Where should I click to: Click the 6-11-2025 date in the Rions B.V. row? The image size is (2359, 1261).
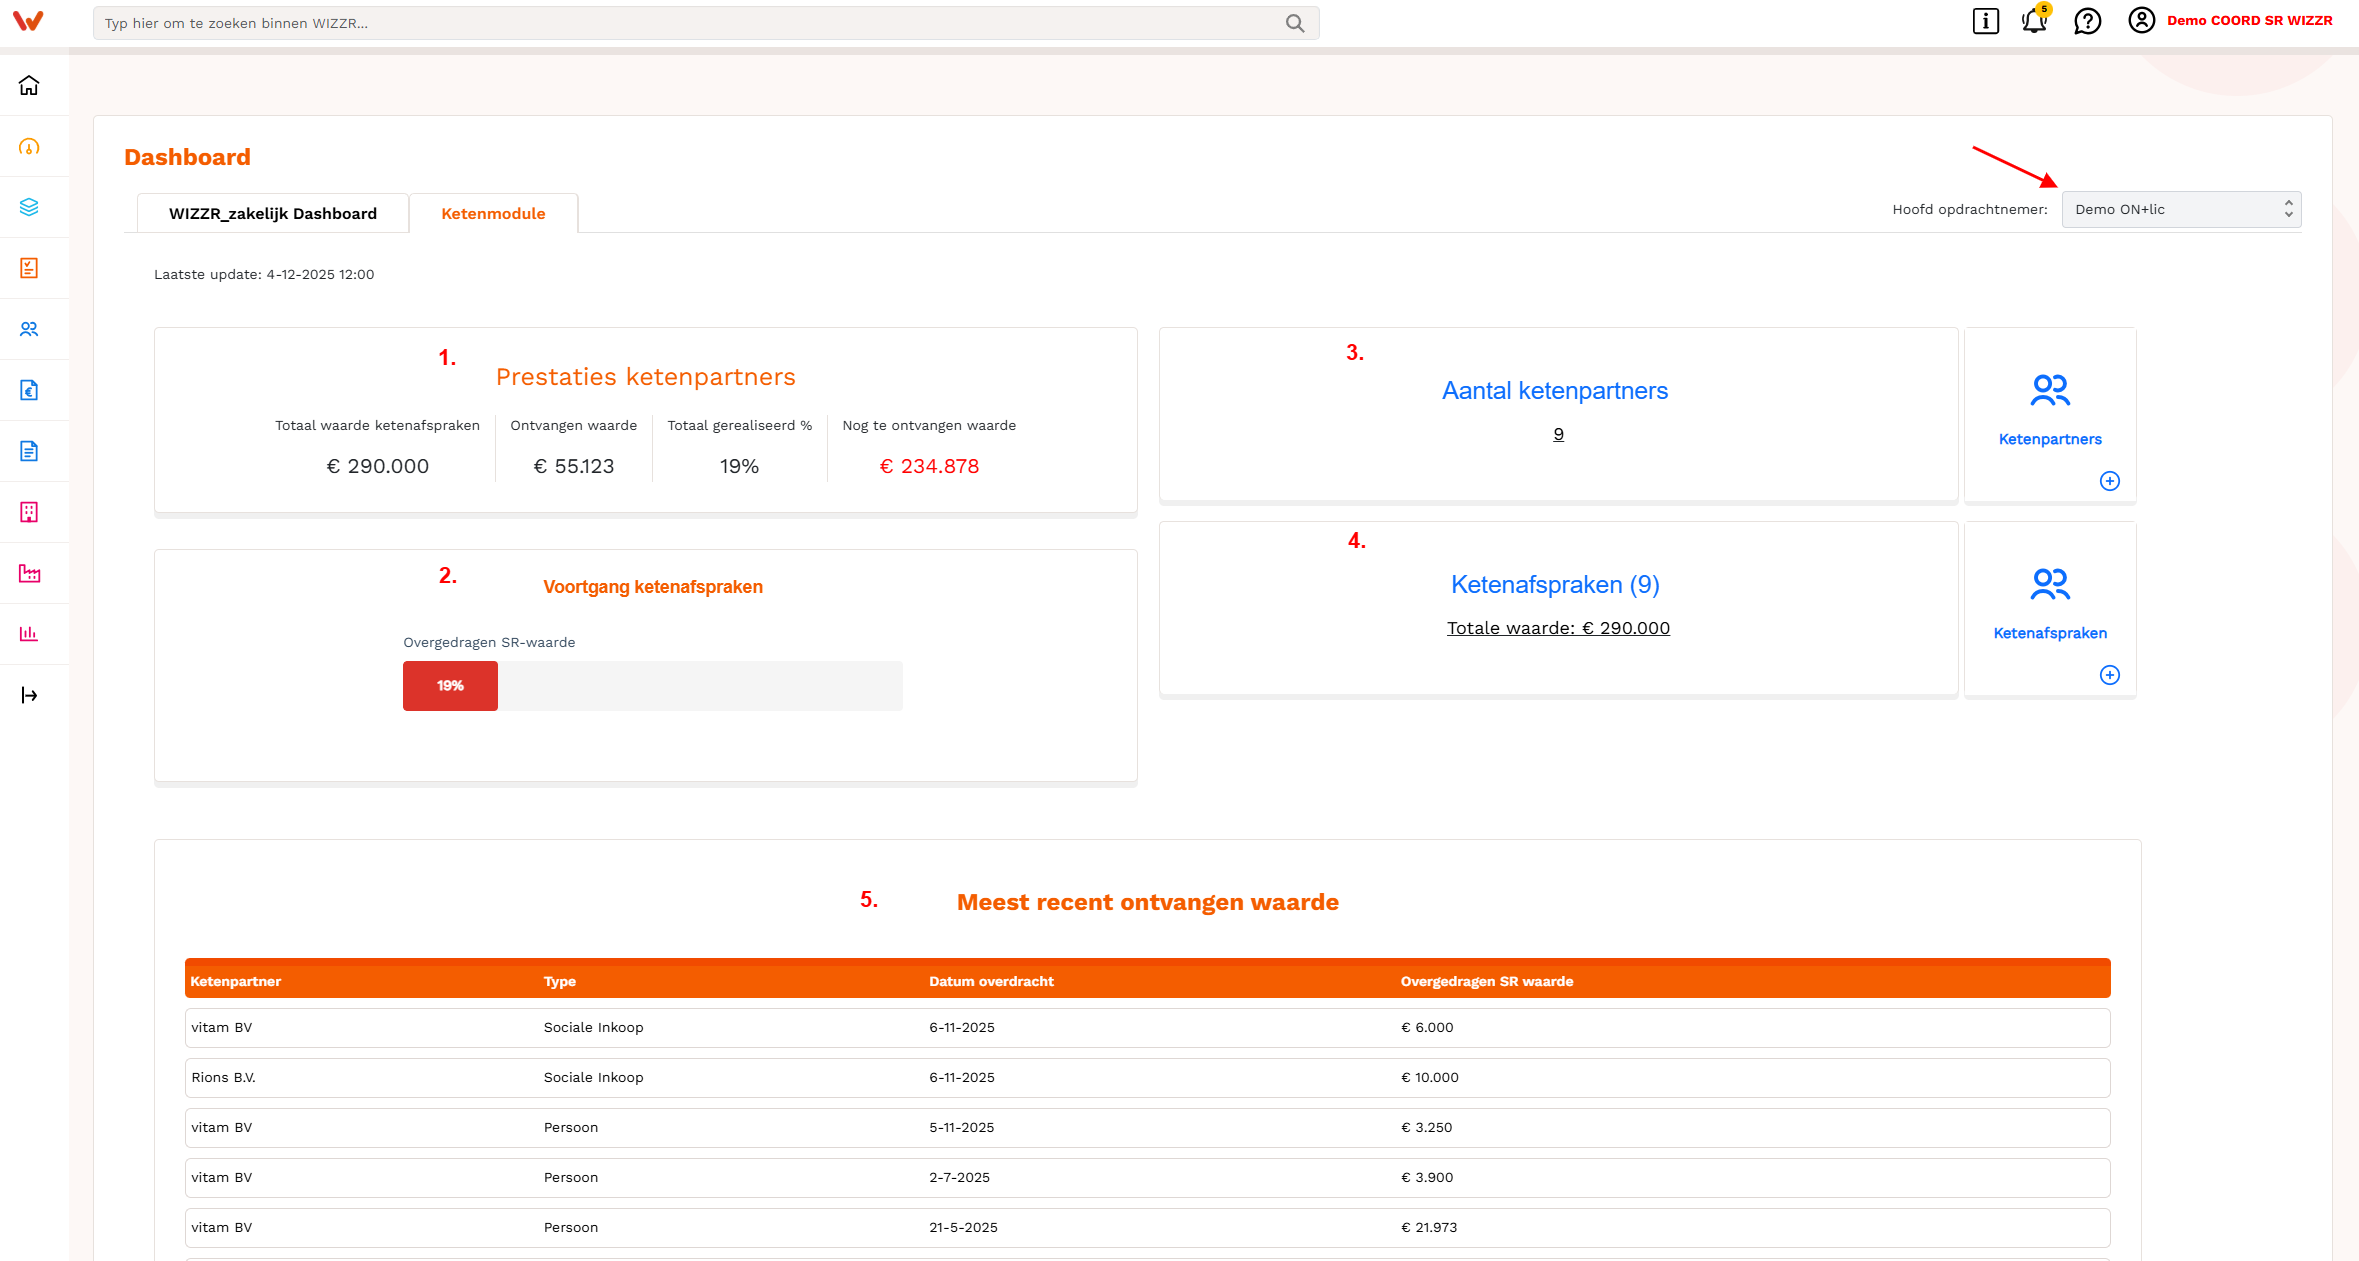point(962,1078)
